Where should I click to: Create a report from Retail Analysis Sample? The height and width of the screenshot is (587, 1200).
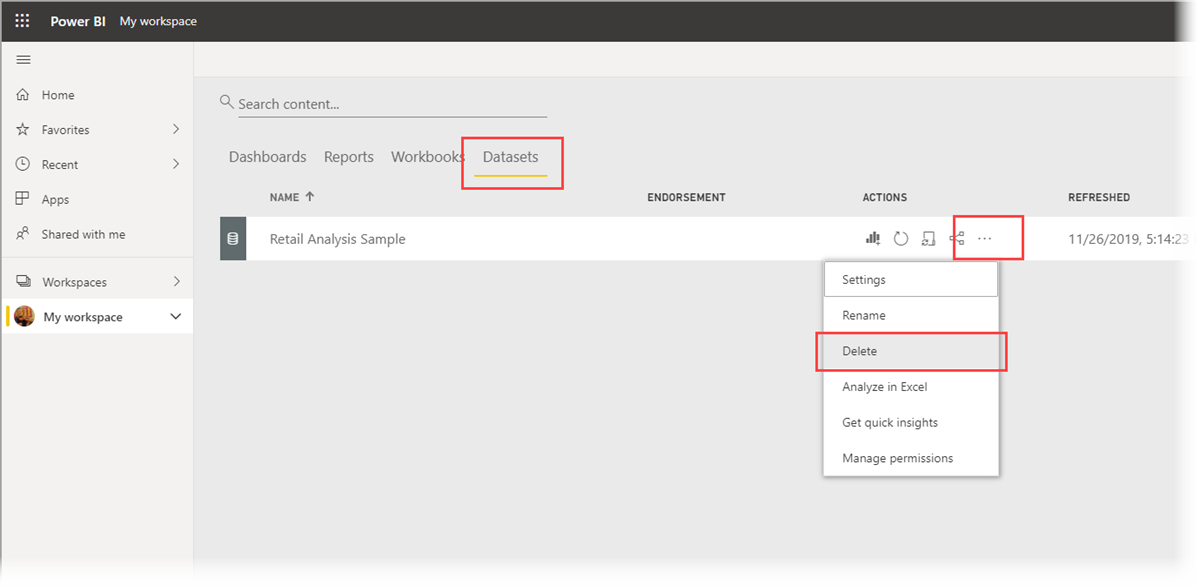click(872, 238)
